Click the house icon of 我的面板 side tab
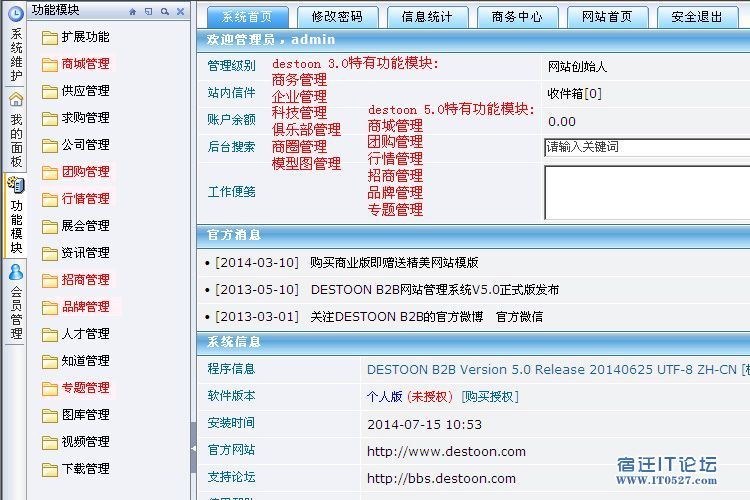The width and height of the screenshot is (750, 500). coord(16,99)
